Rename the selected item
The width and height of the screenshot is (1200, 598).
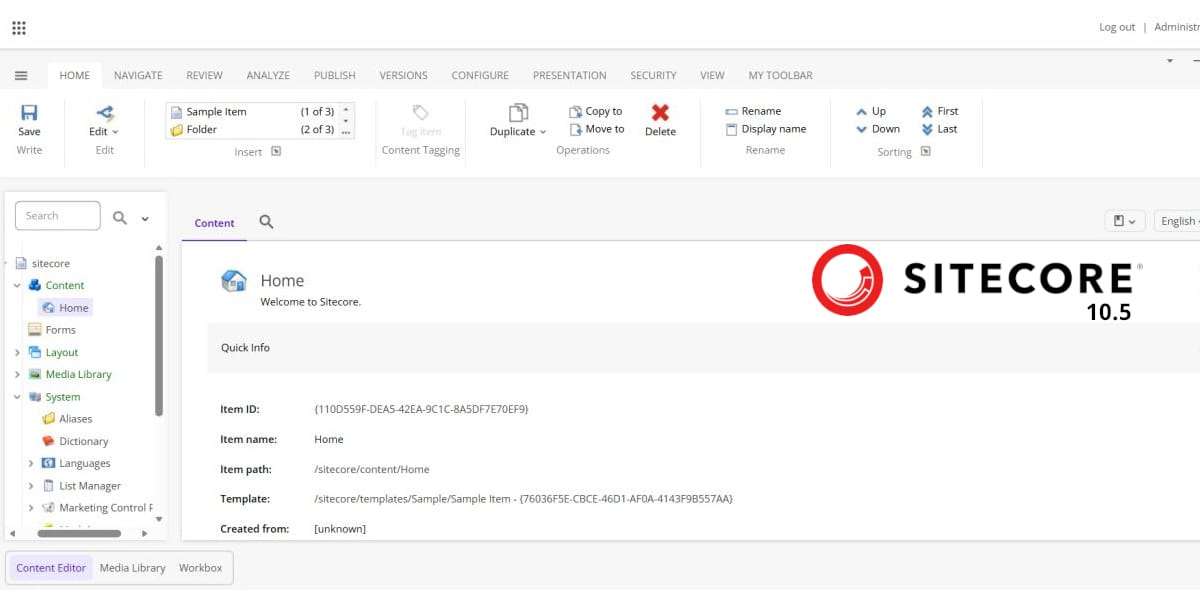pyautogui.click(x=753, y=111)
